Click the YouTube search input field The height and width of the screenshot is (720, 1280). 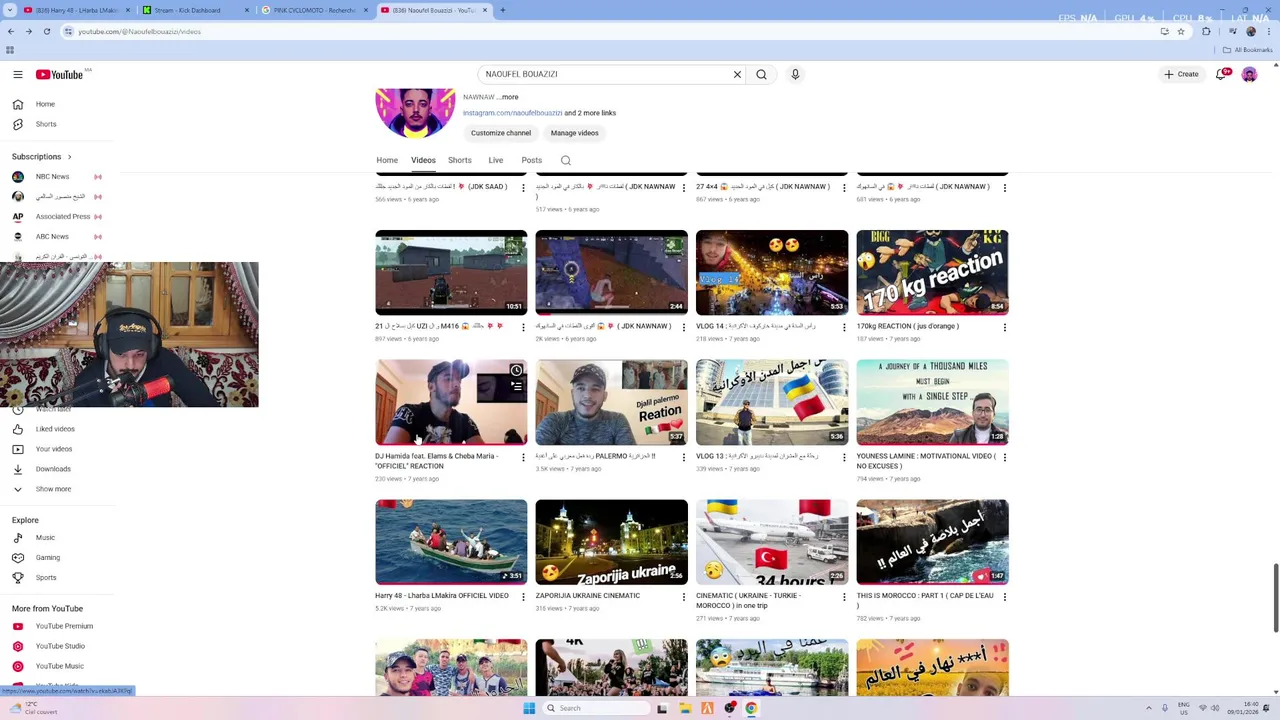point(603,74)
